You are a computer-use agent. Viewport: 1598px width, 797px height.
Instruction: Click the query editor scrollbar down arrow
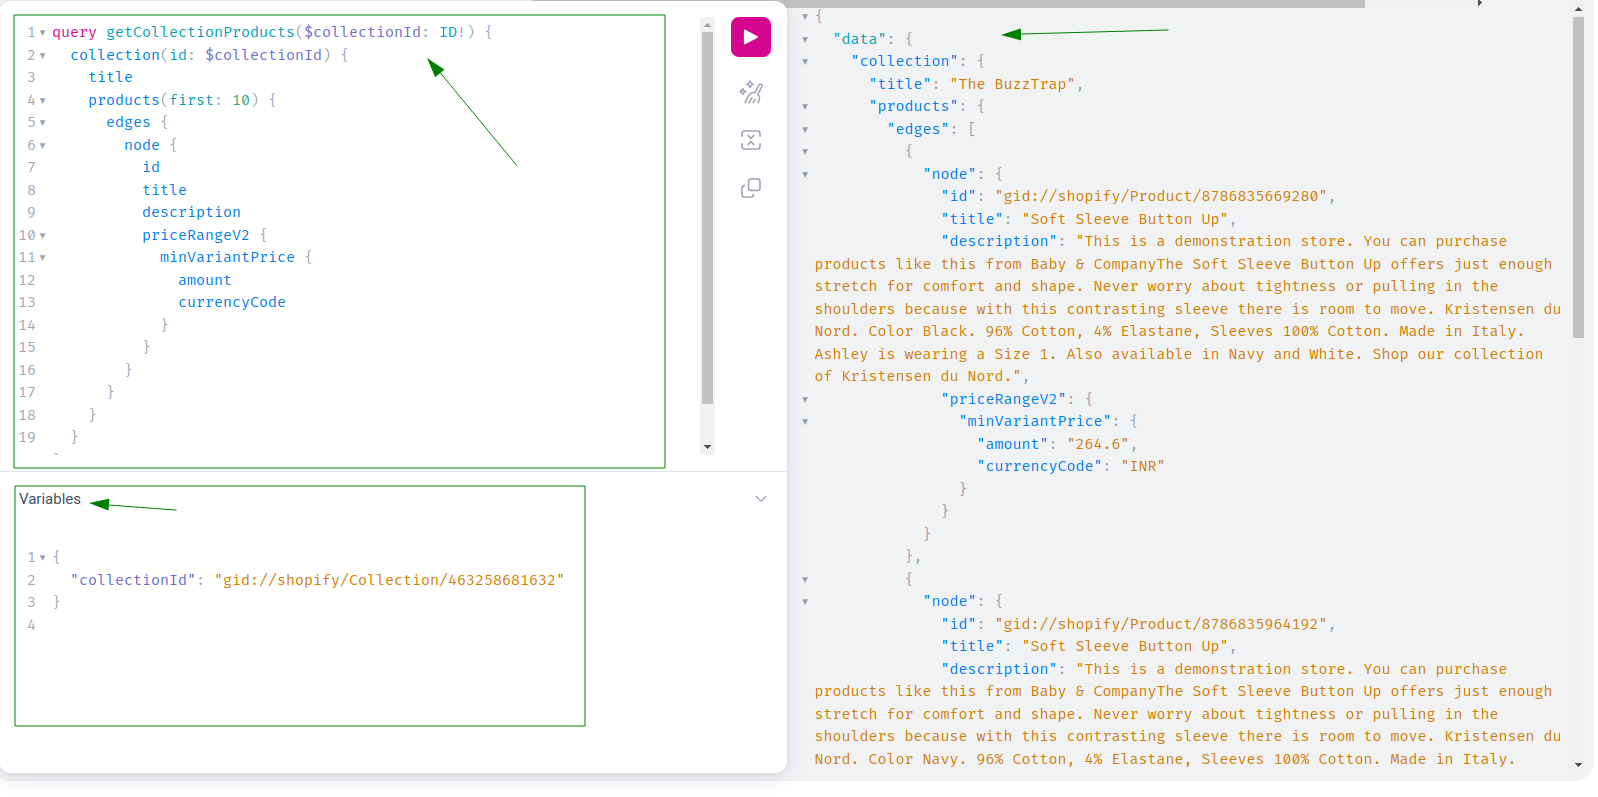coord(708,447)
